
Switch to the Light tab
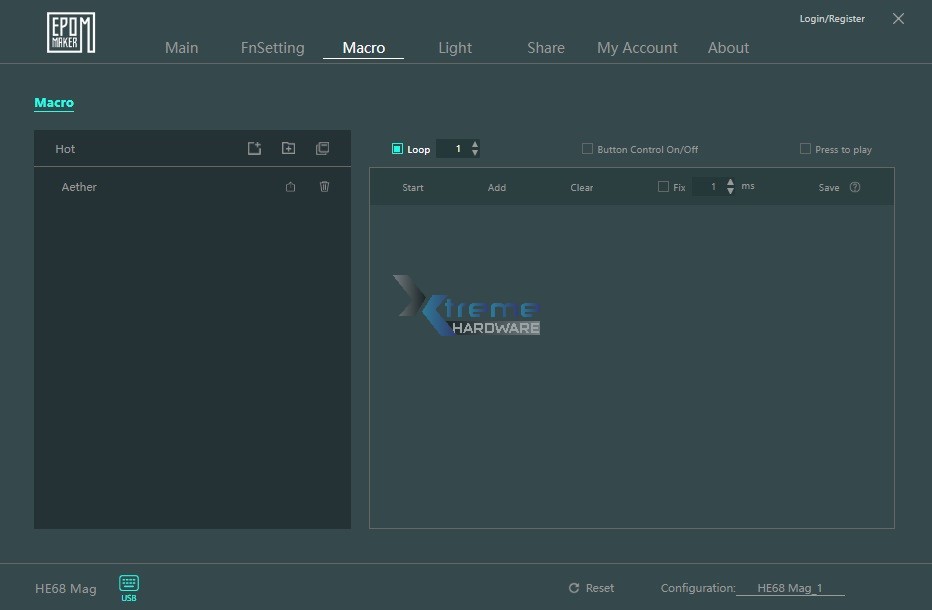click(x=455, y=47)
